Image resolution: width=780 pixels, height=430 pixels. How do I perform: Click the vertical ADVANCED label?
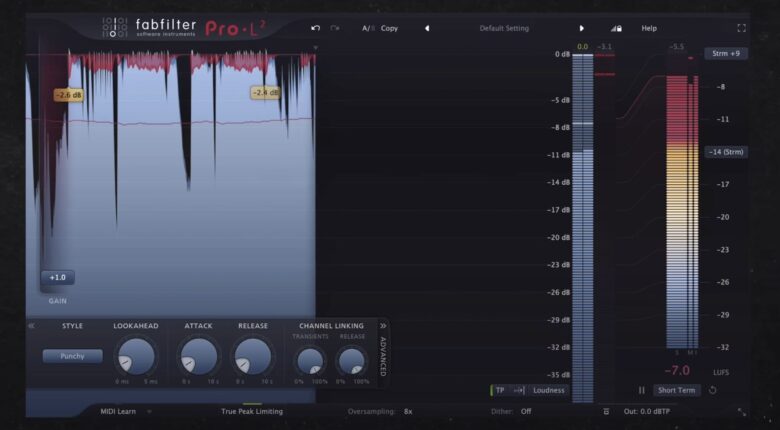click(x=383, y=356)
